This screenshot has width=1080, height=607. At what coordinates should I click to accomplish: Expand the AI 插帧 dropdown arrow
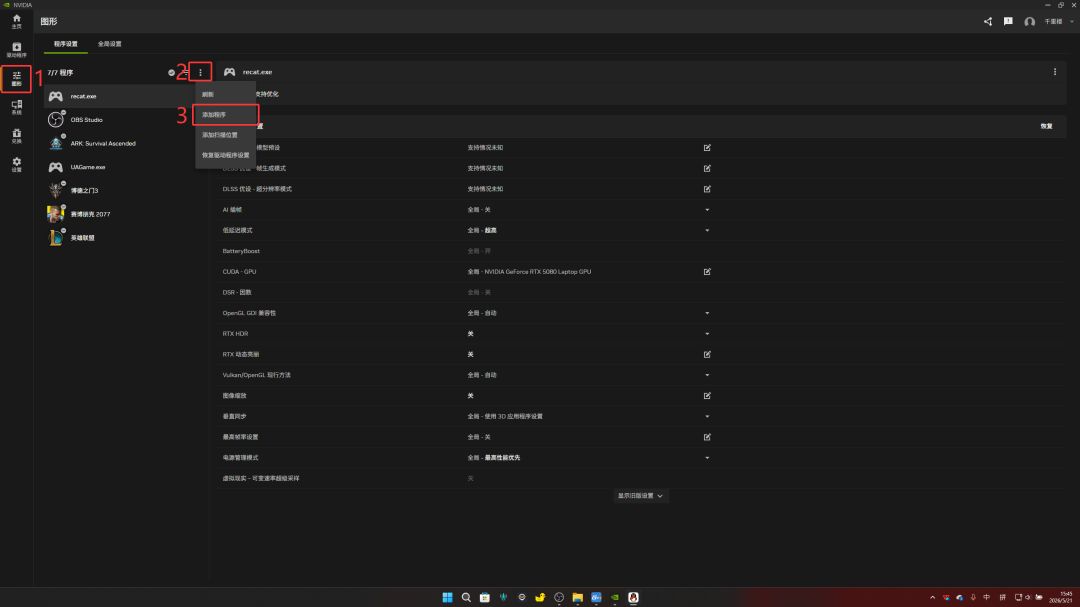pyautogui.click(x=707, y=209)
